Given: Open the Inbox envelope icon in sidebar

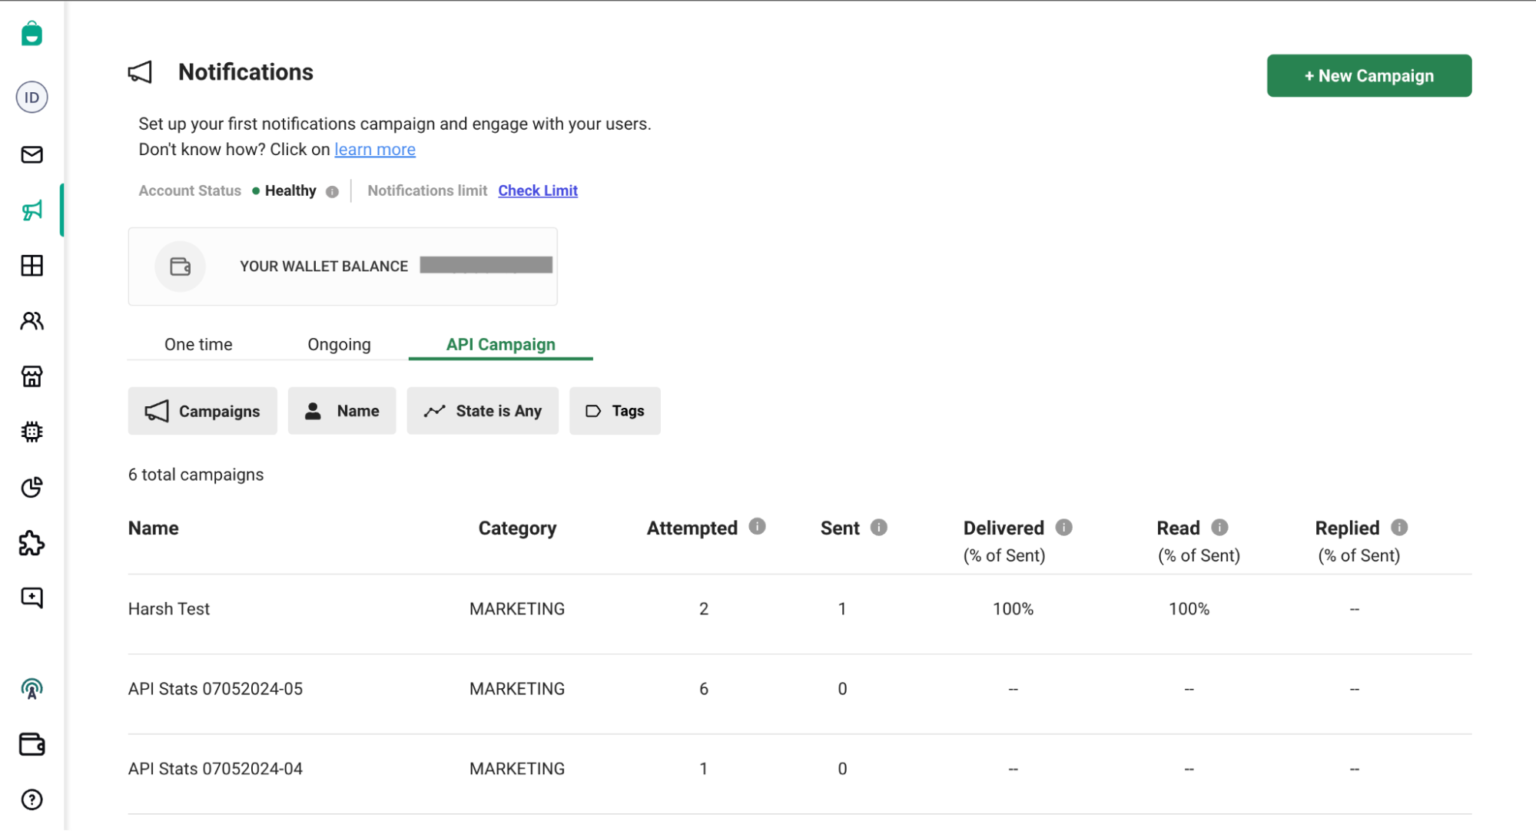Looking at the screenshot, I should pyautogui.click(x=31, y=154).
